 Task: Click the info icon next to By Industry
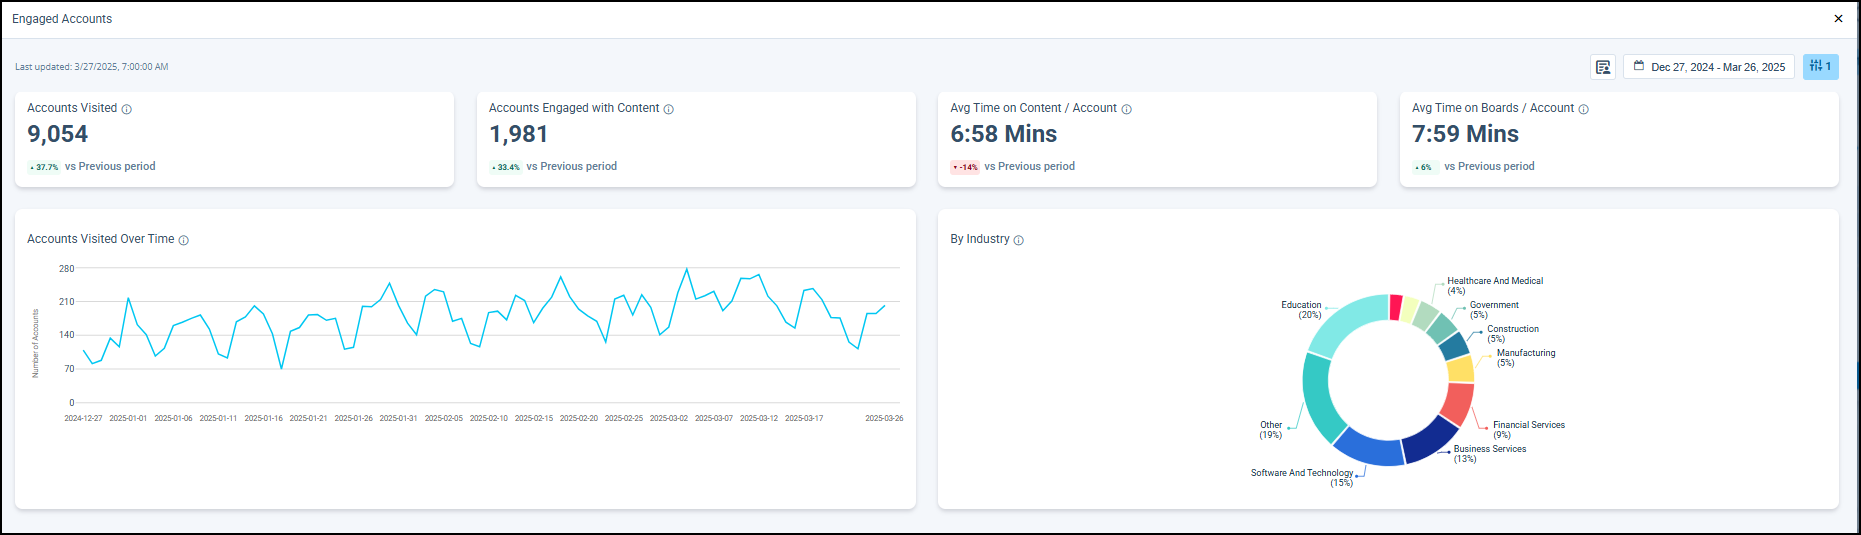[1019, 240]
